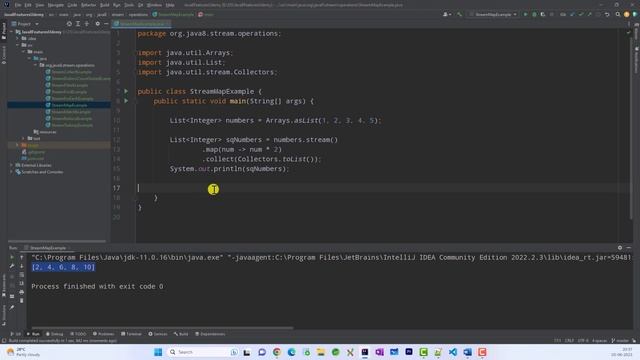Open the TODO tool window button

pyautogui.click(x=78, y=334)
